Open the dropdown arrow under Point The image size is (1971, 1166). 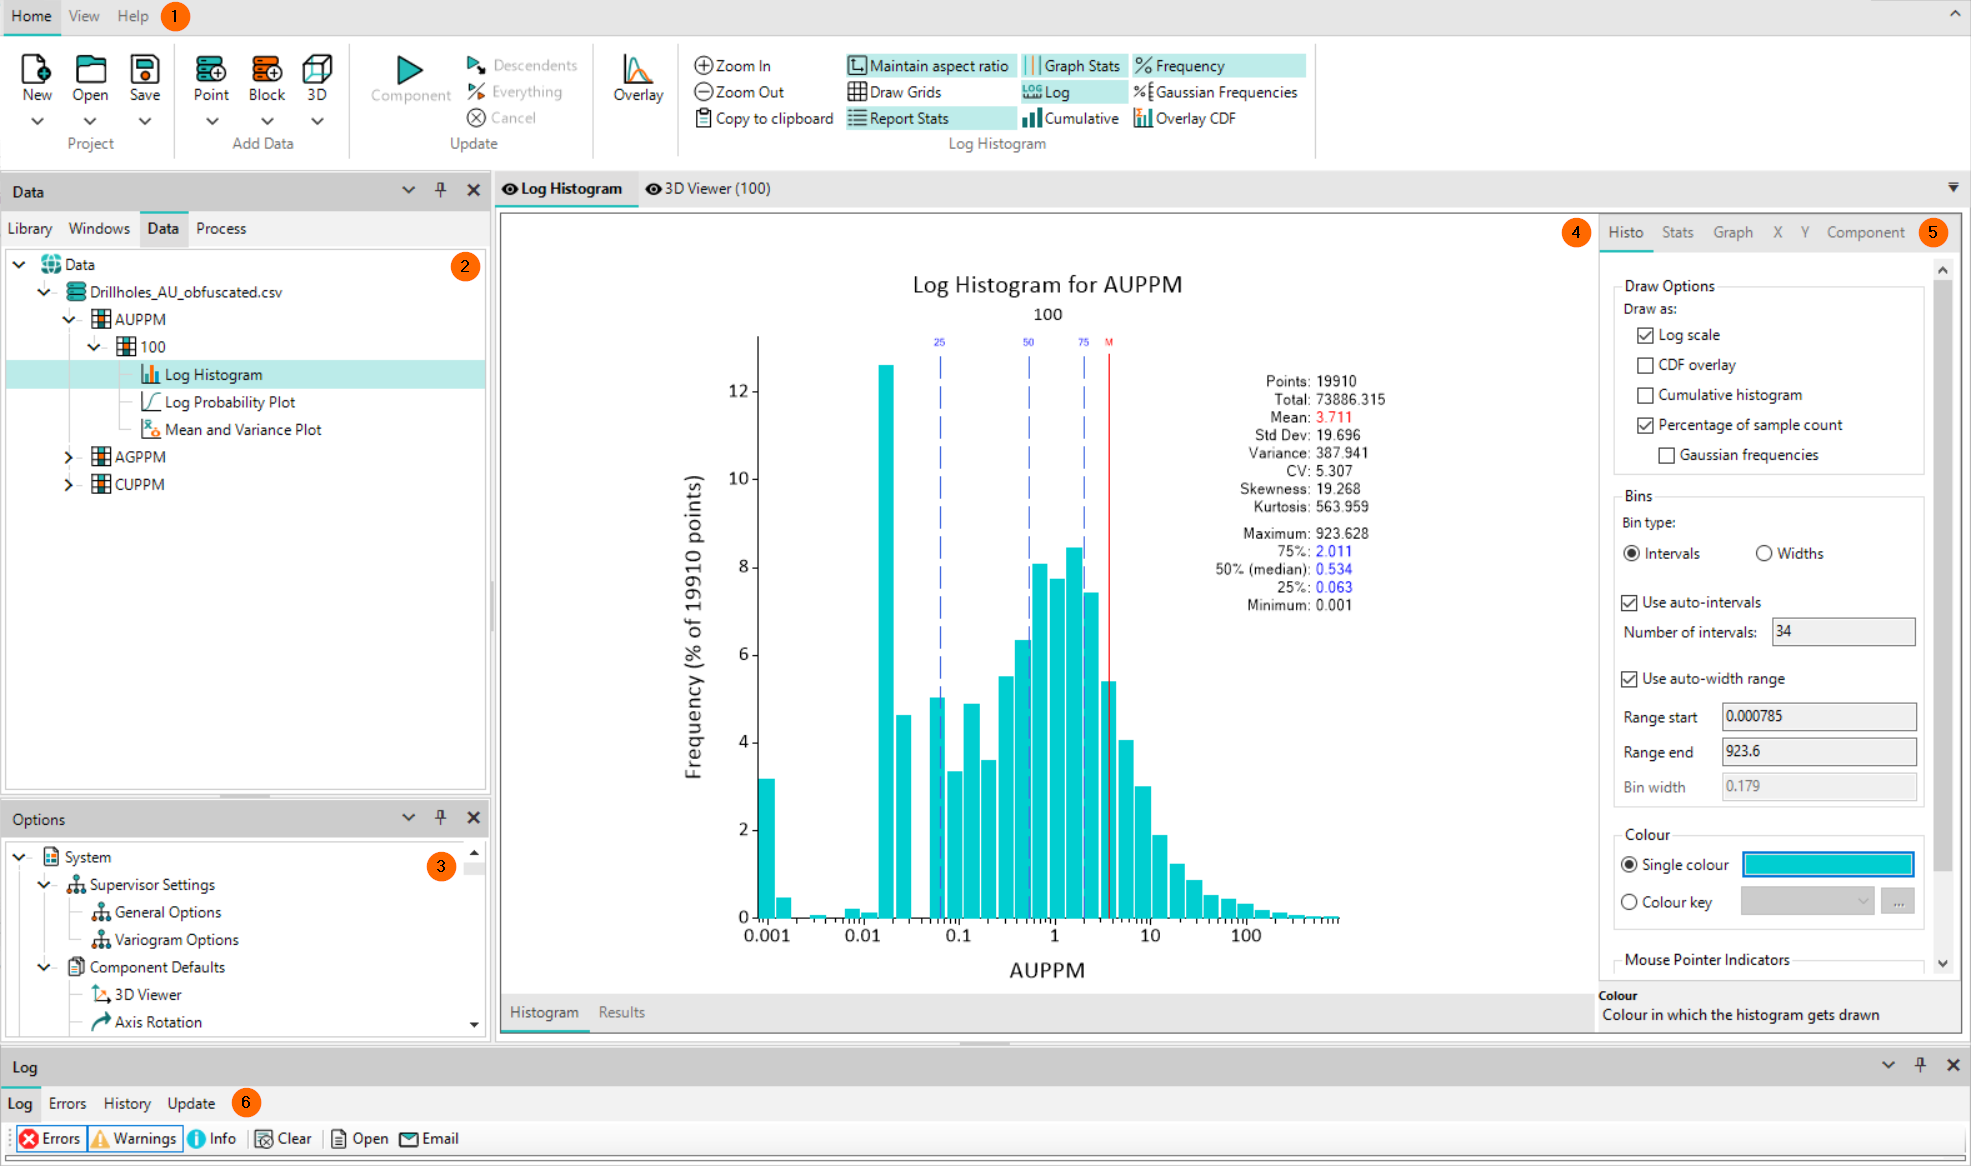(211, 121)
